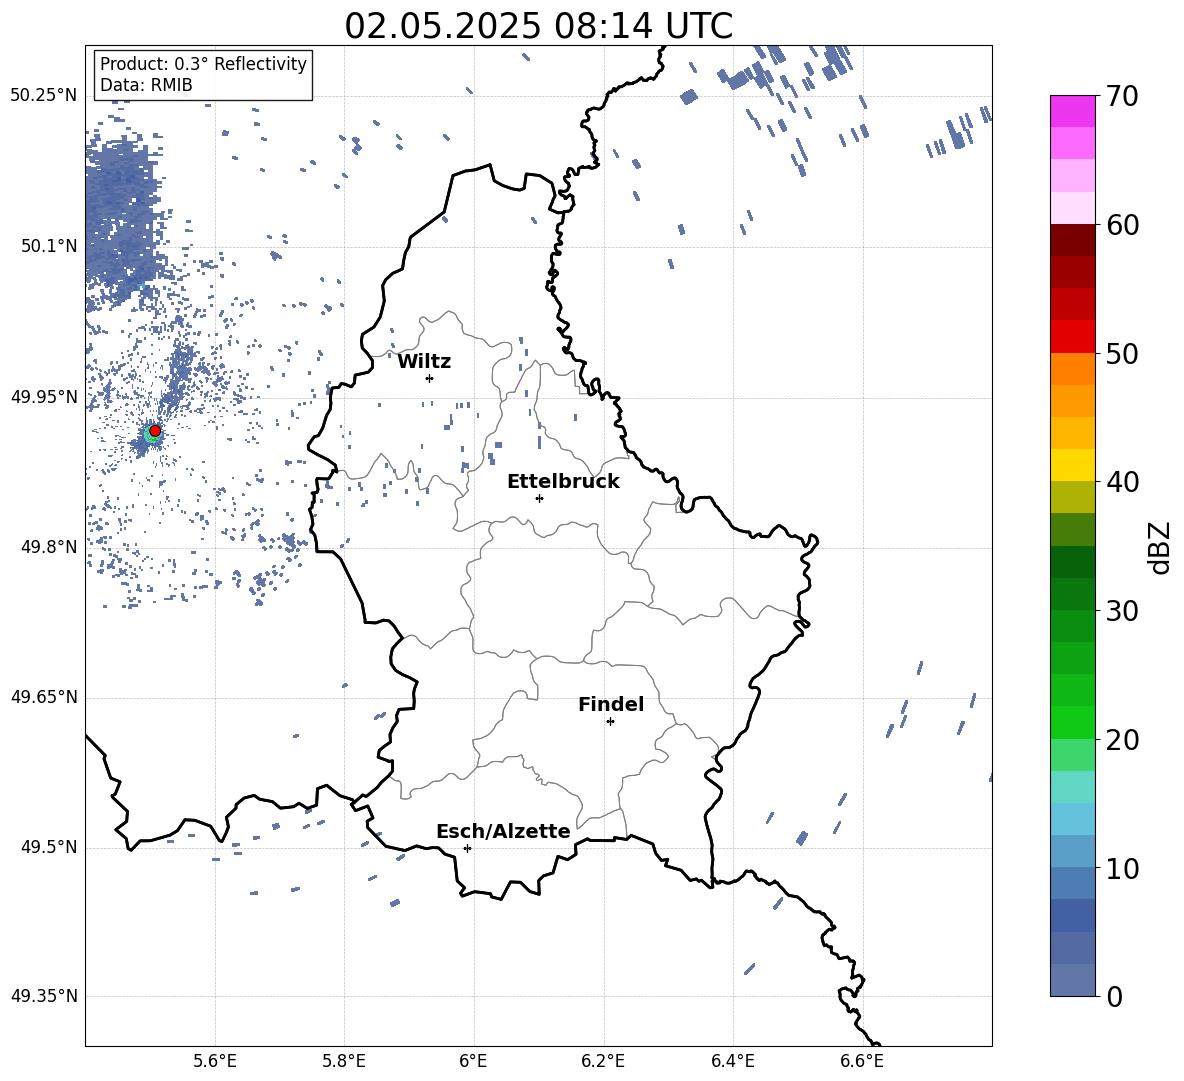Click the 6.4°E longitude label

[732, 1061]
